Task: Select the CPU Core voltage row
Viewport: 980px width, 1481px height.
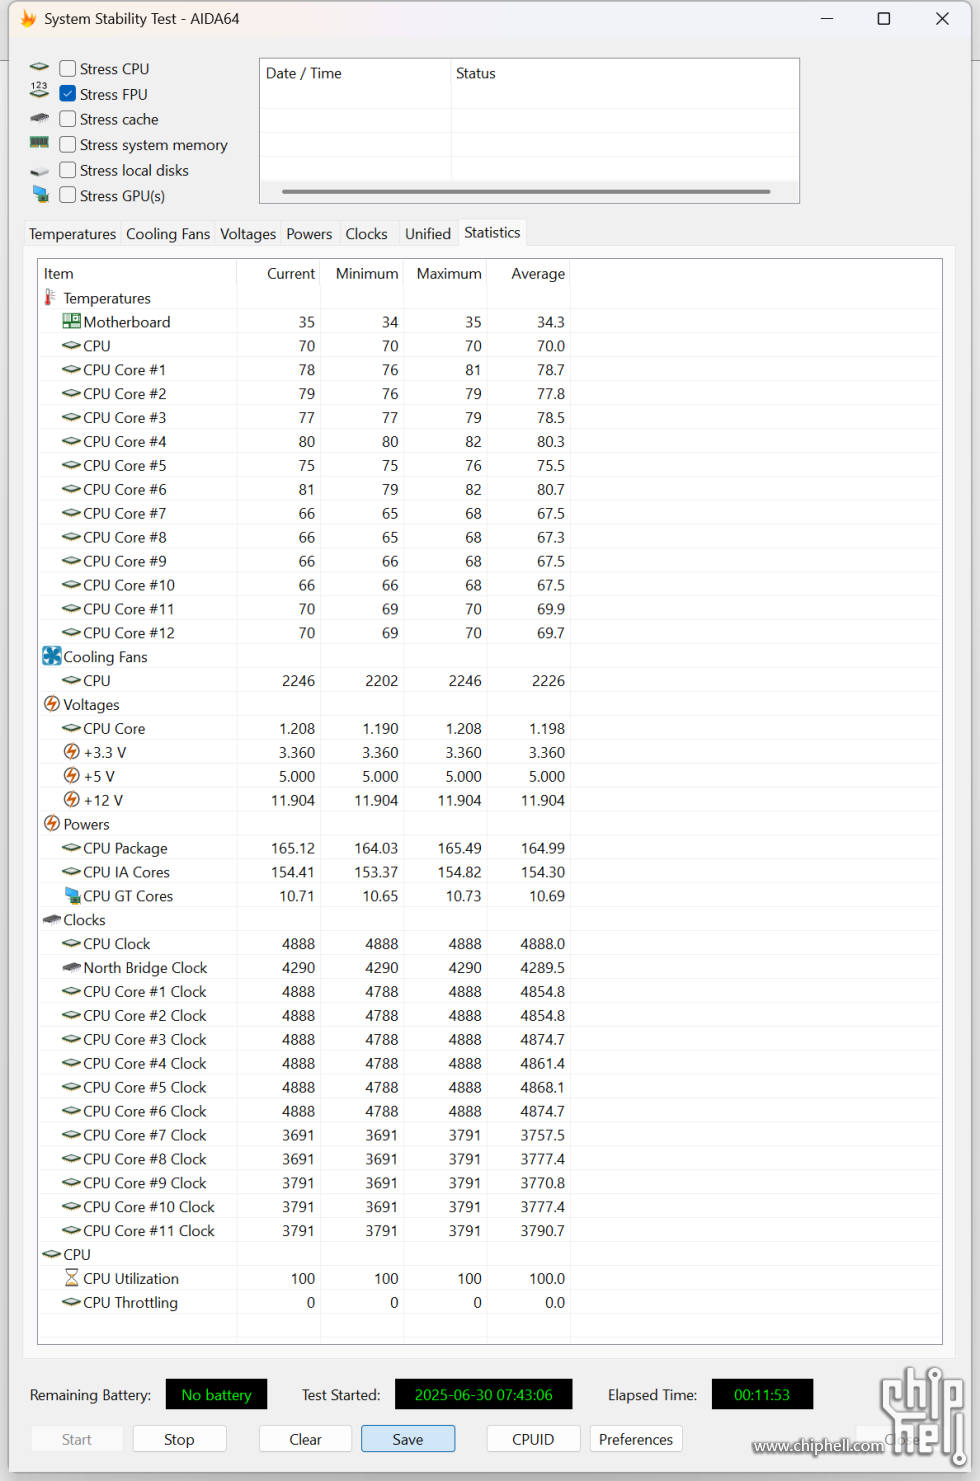Action: 490,728
